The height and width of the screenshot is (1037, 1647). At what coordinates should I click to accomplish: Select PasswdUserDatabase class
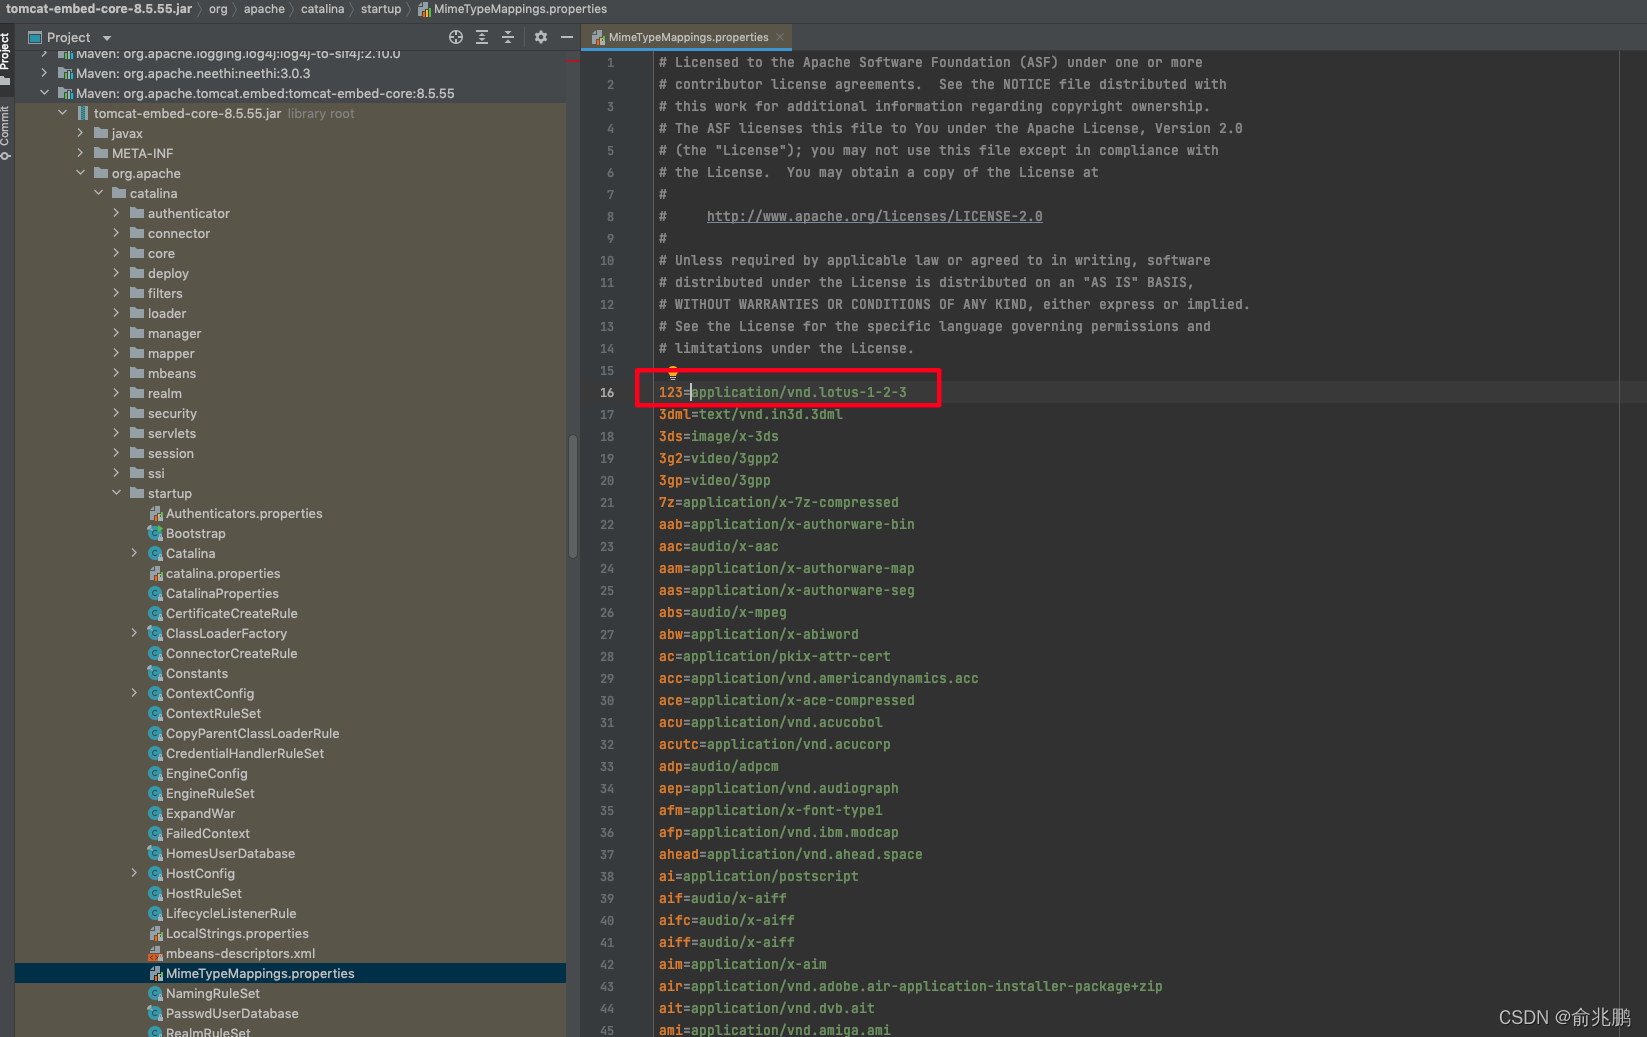click(x=232, y=1013)
